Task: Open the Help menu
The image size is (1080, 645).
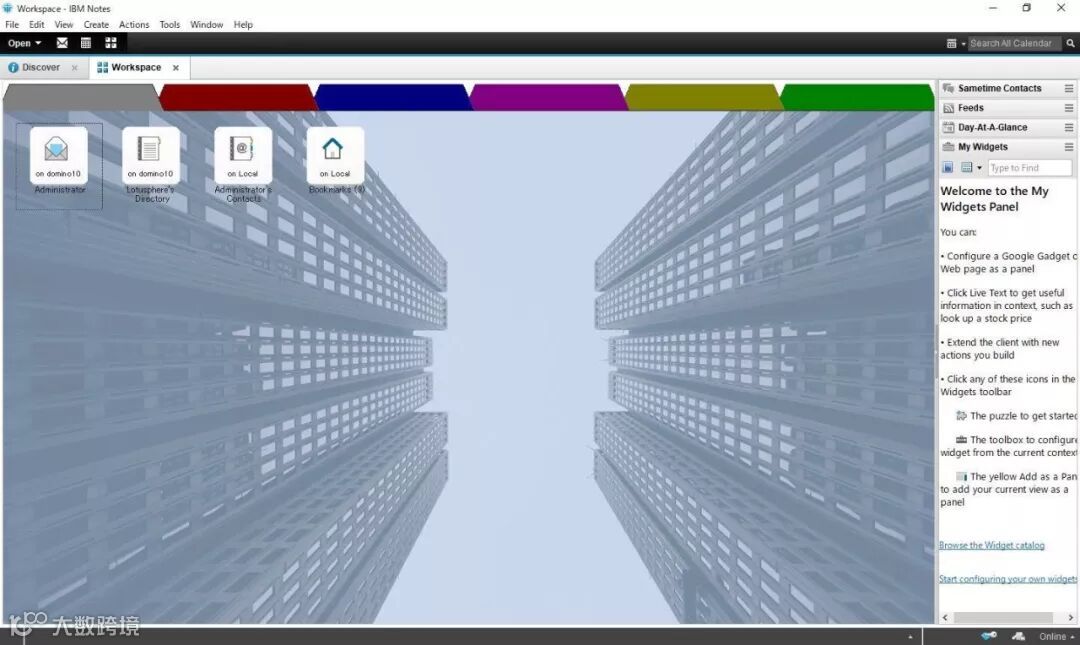Action: [x=243, y=24]
